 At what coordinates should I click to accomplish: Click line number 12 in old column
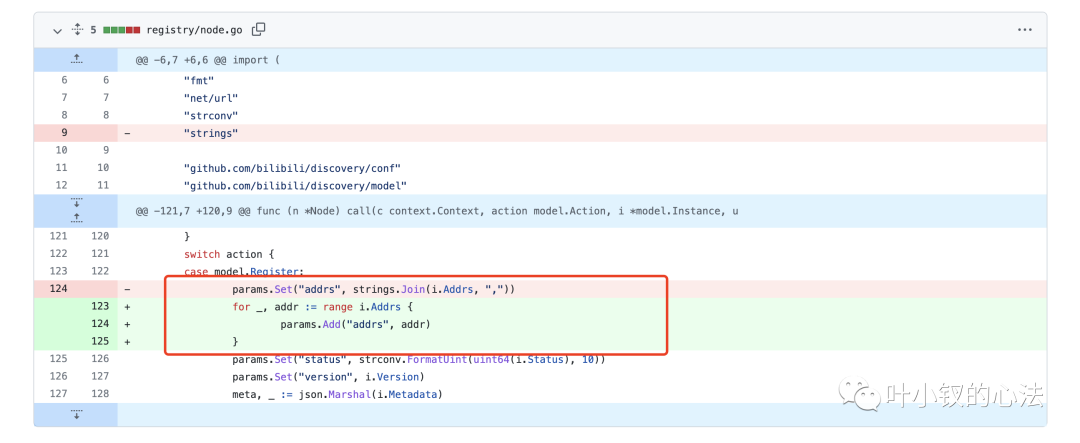coord(59,185)
